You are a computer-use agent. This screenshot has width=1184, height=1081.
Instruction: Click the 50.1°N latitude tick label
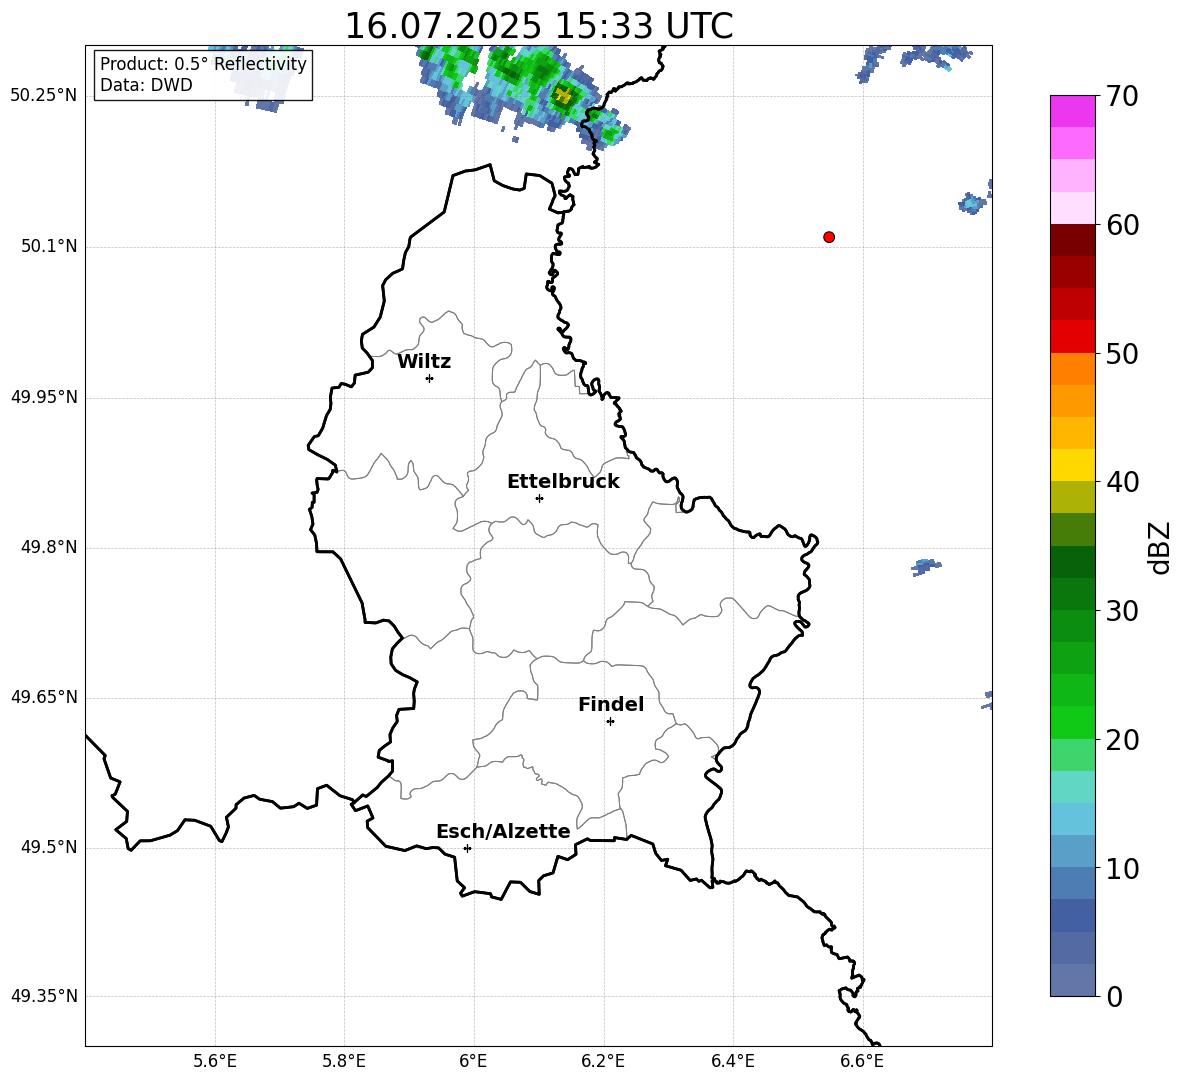tap(49, 247)
